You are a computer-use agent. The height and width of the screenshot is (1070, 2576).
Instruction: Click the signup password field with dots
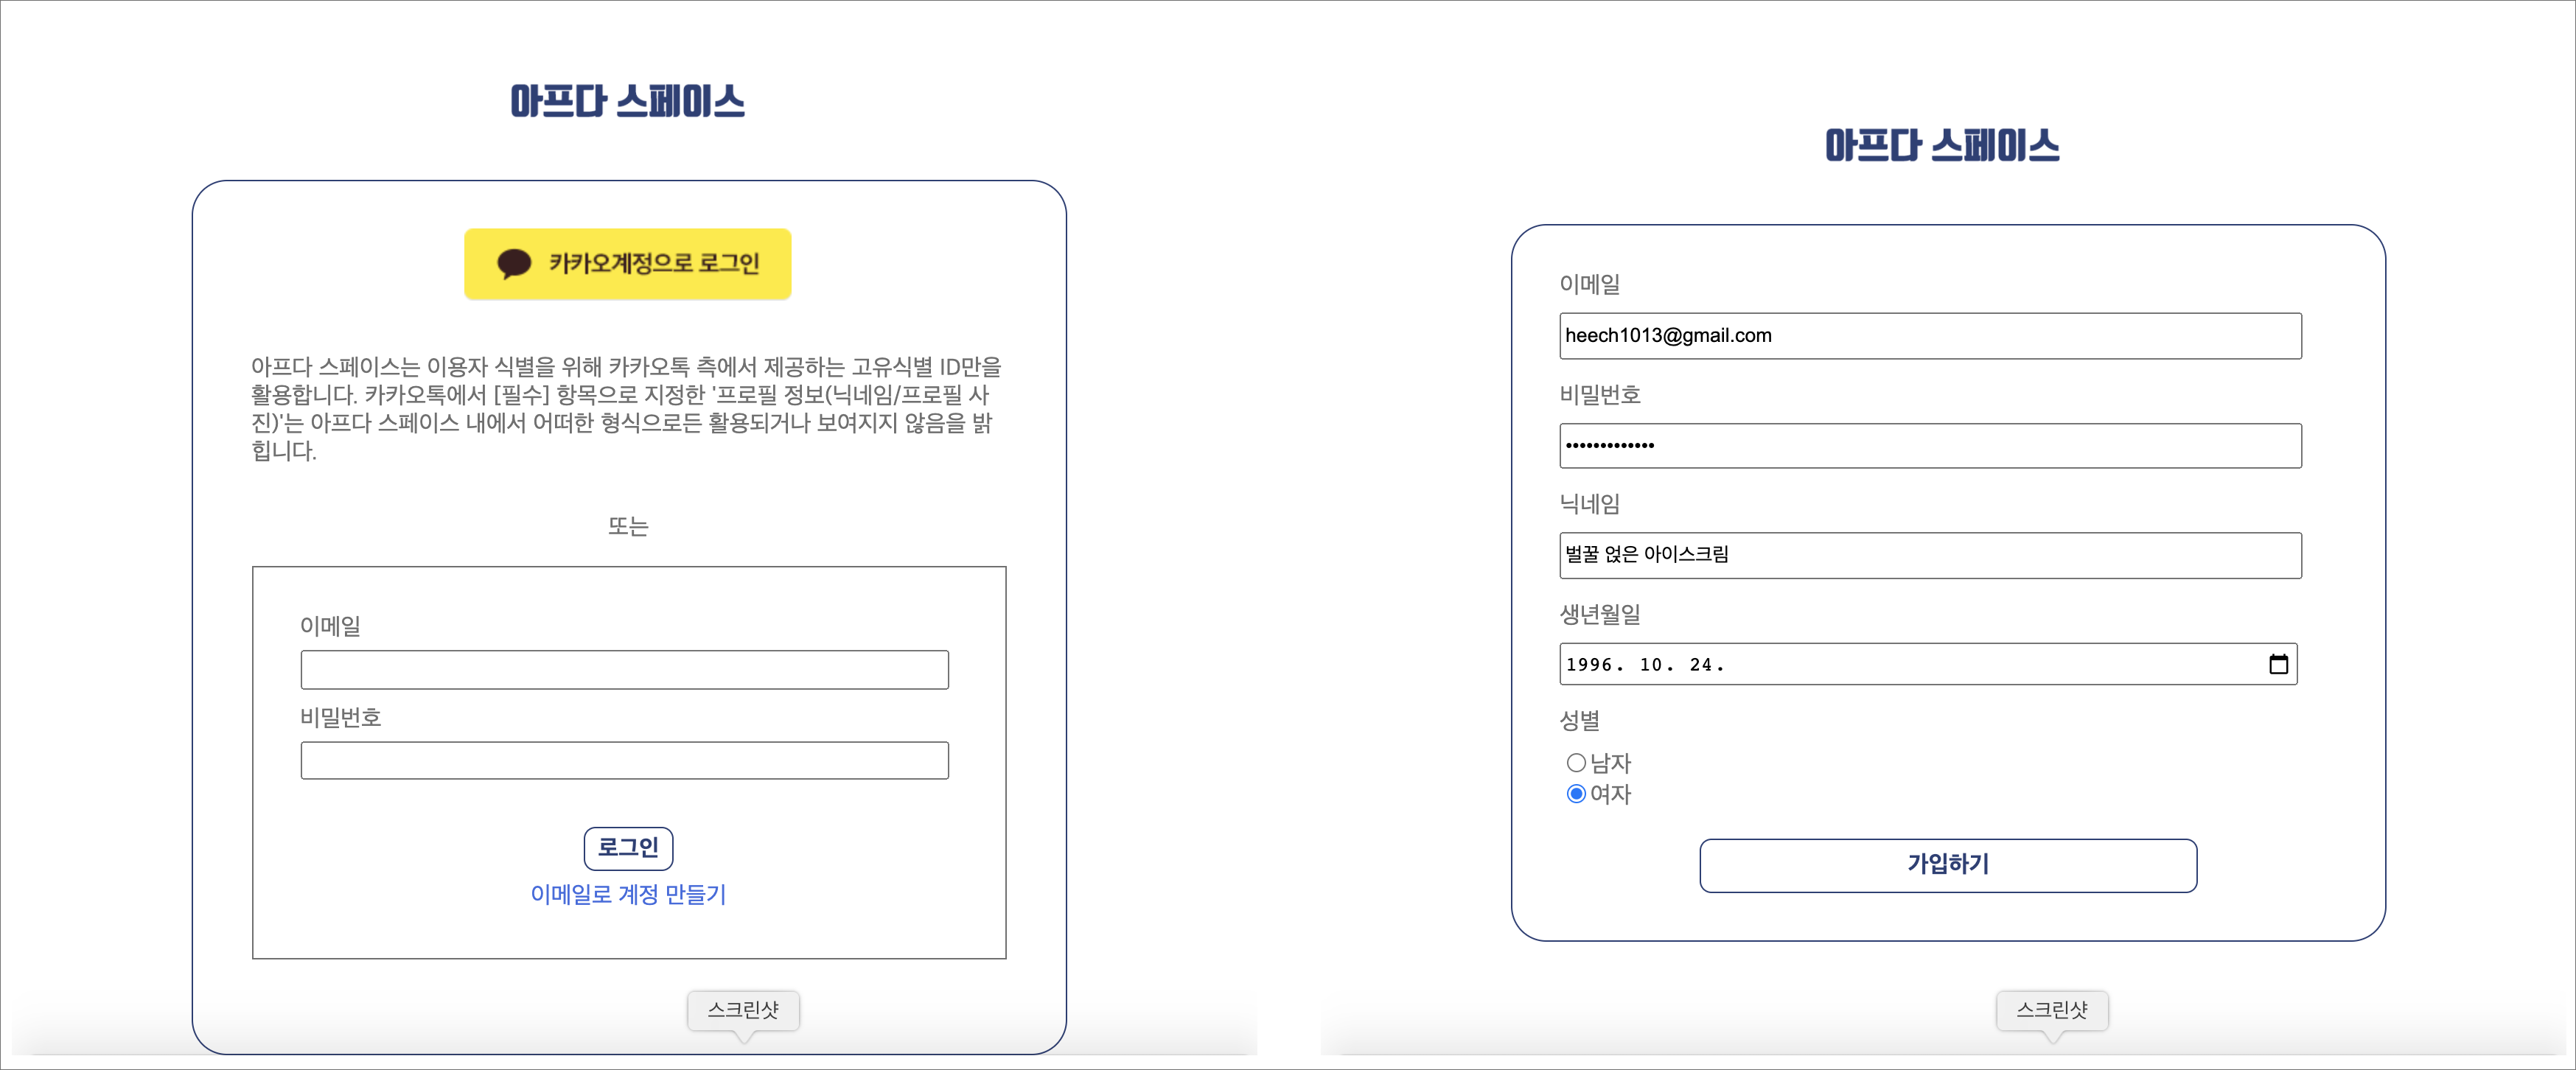point(1929,446)
